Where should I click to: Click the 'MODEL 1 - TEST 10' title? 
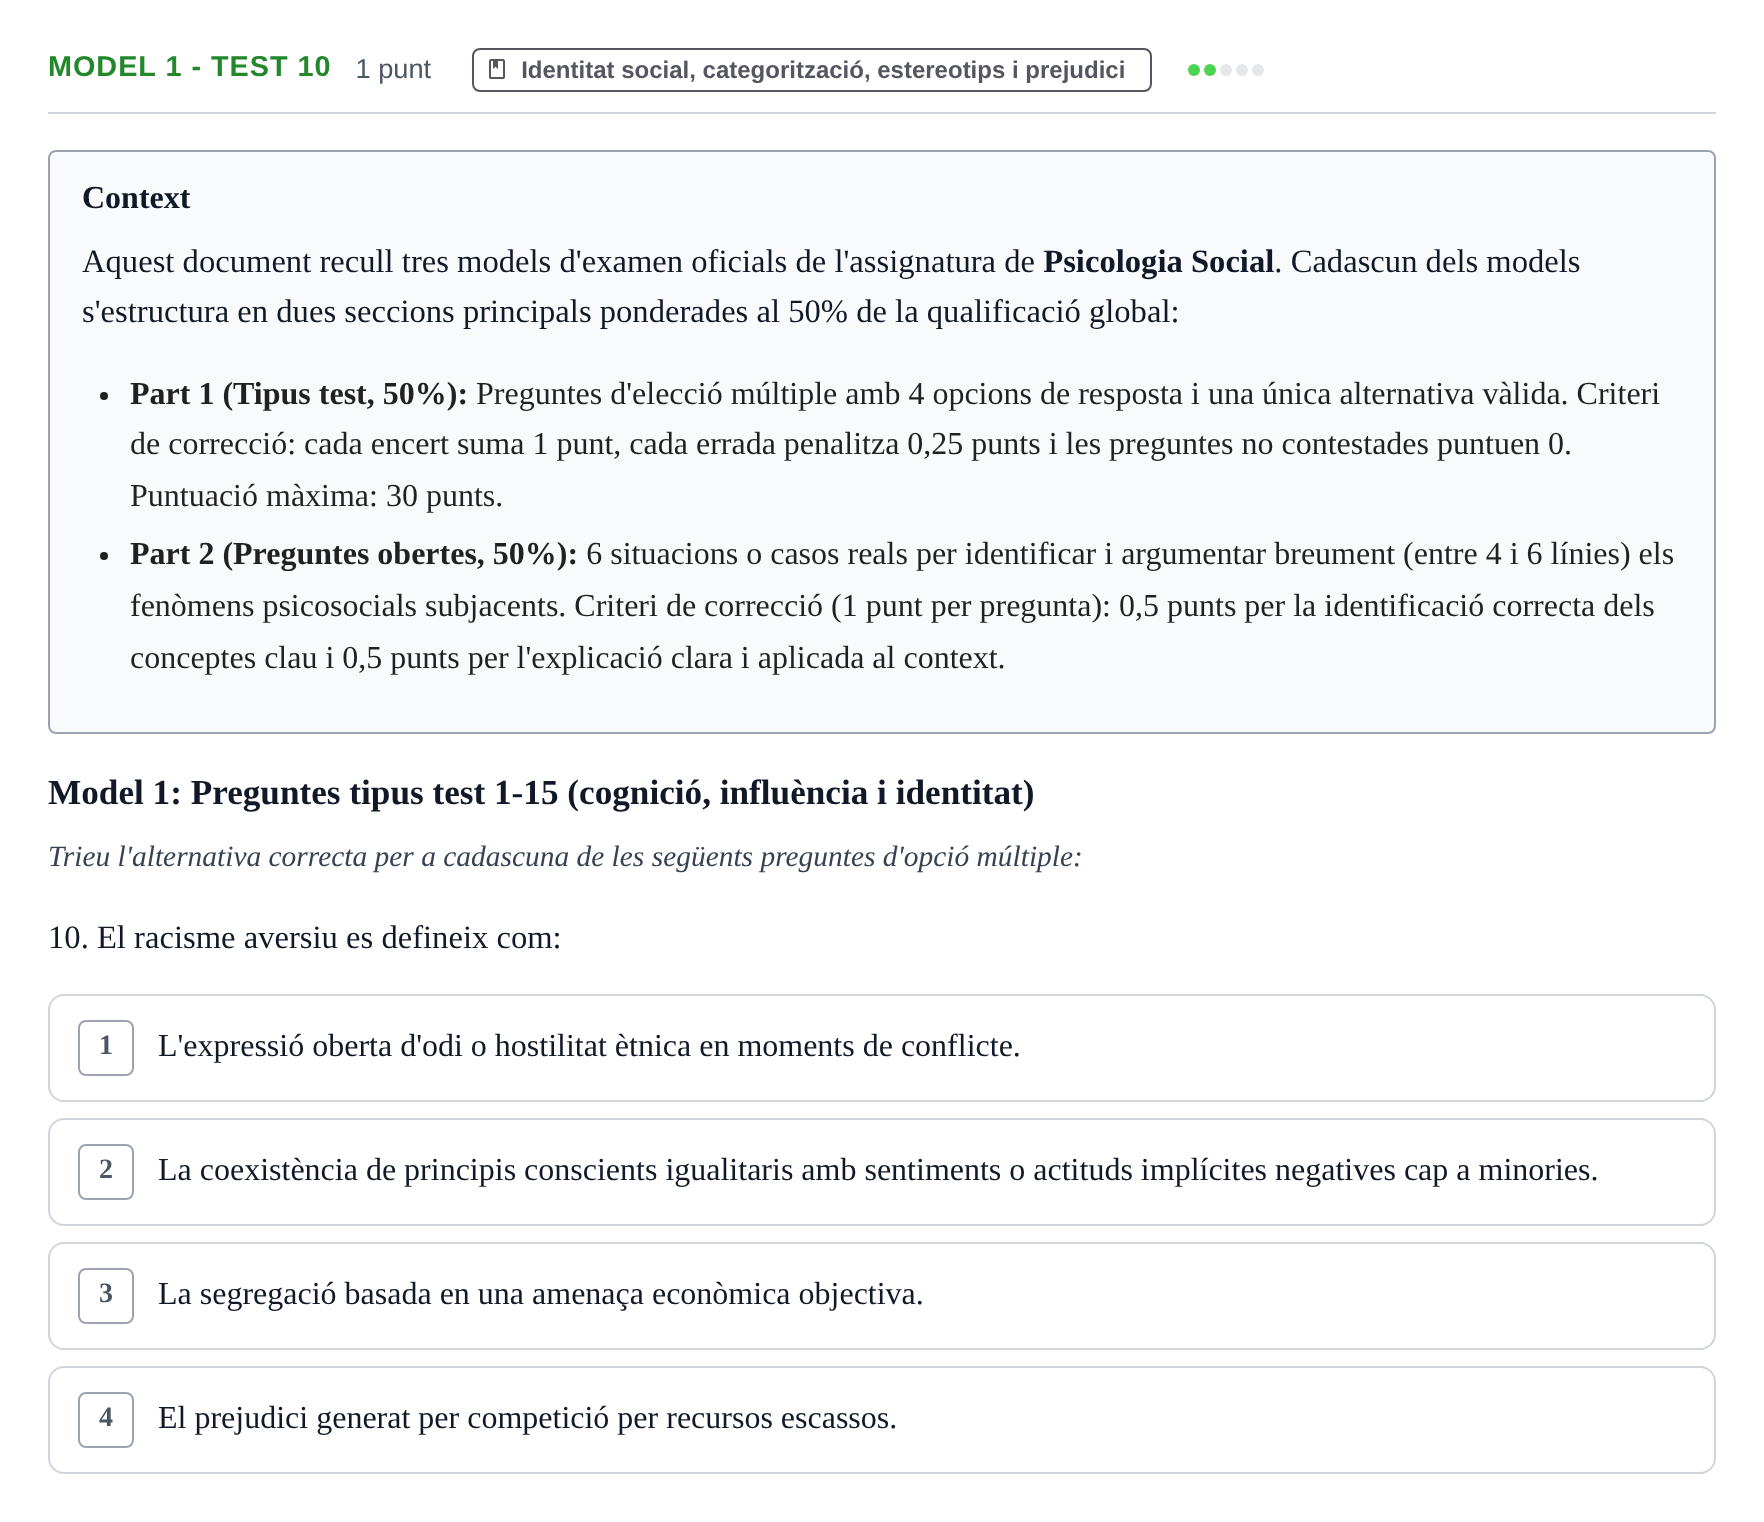[x=189, y=67]
